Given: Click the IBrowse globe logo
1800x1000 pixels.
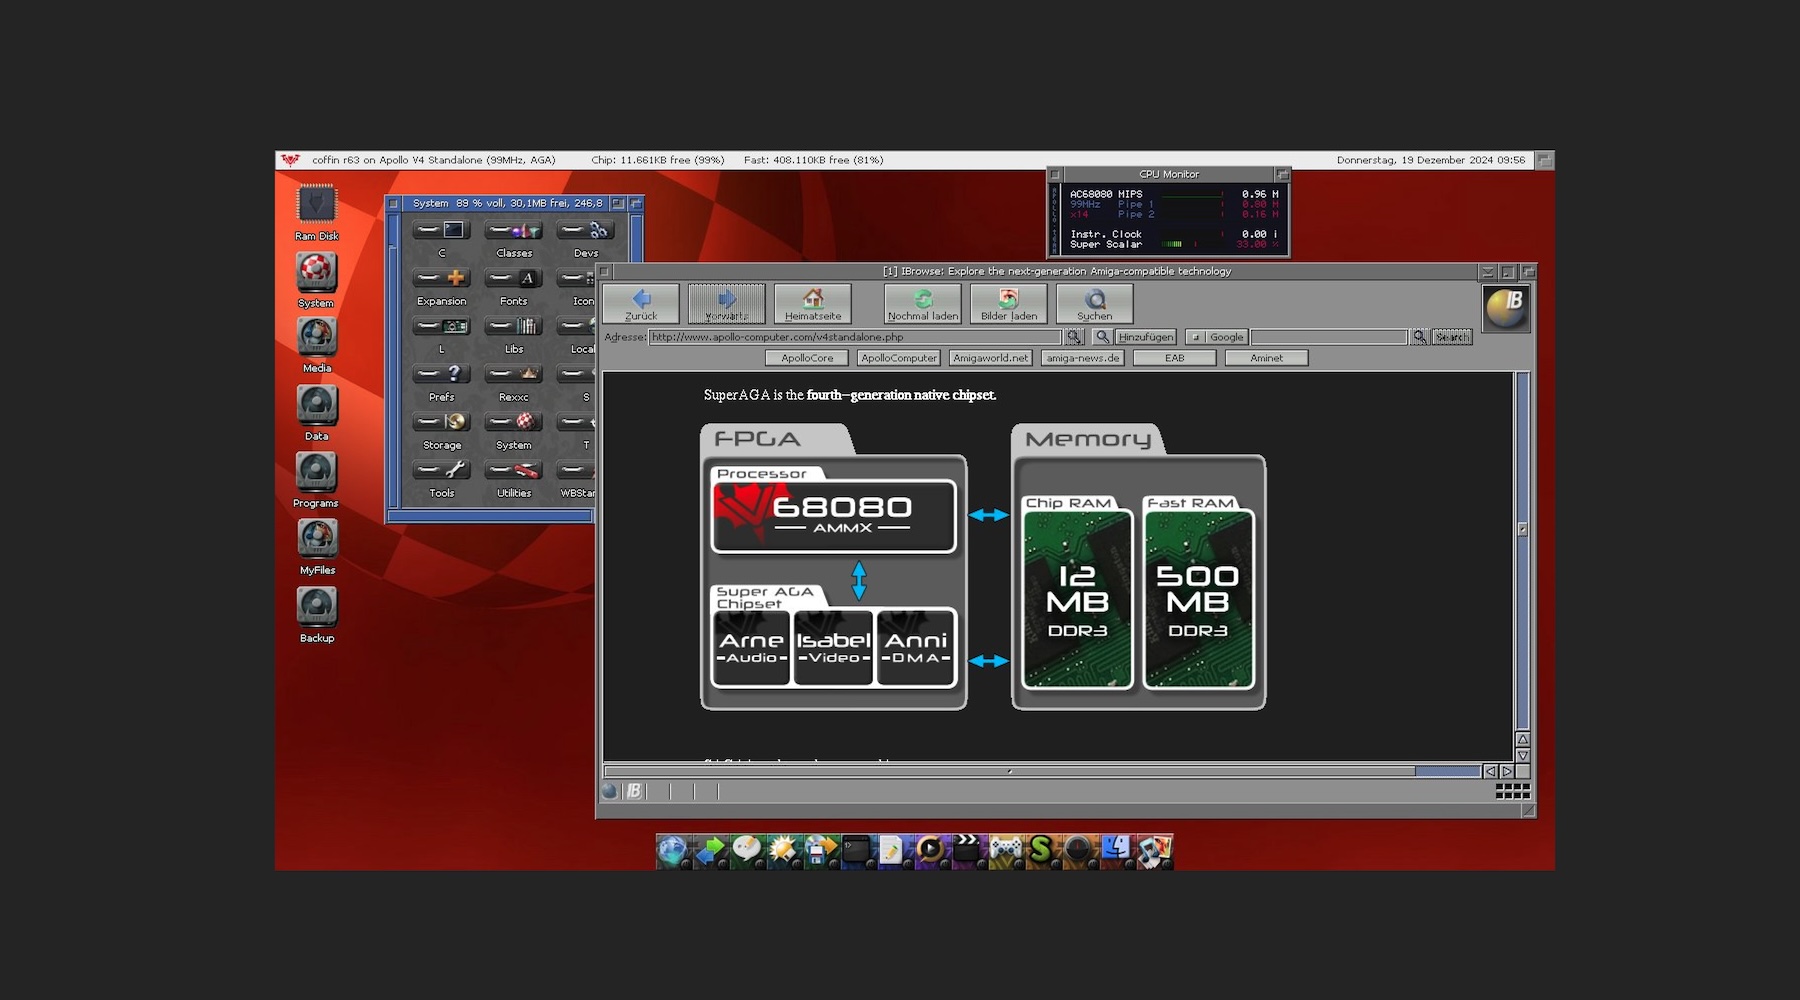Looking at the screenshot, I should pyautogui.click(x=1506, y=308).
